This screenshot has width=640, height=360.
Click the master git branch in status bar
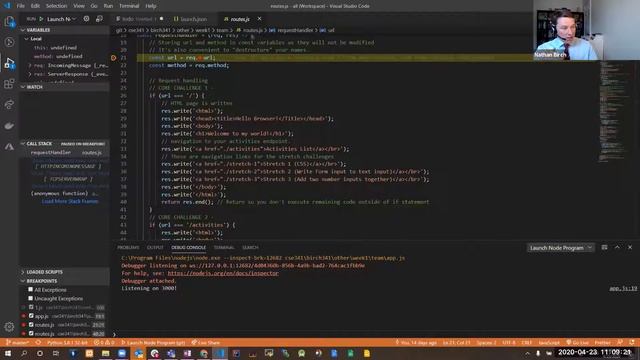[18, 342]
